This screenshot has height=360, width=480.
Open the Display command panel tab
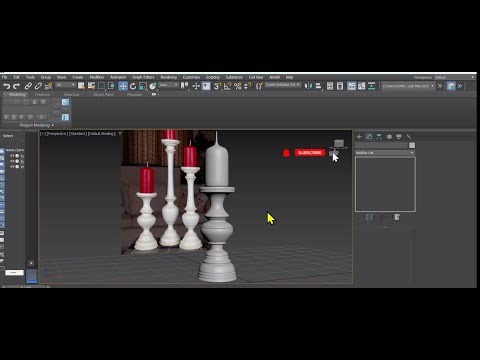pyautogui.click(x=399, y=137)
